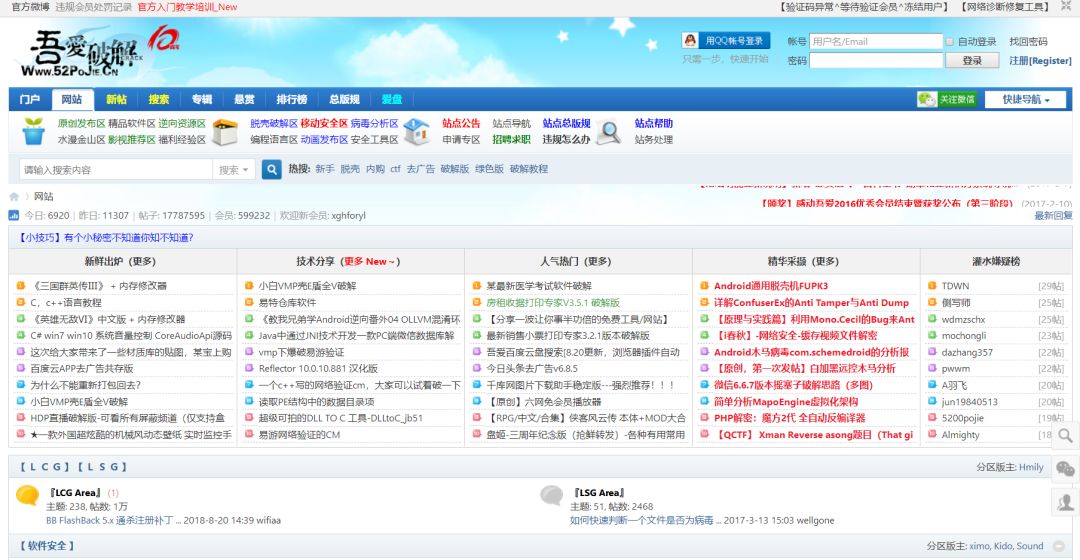Click the floating user icon on right edge
Viewport: 1080px width, 560px height.
point(1065,502)
